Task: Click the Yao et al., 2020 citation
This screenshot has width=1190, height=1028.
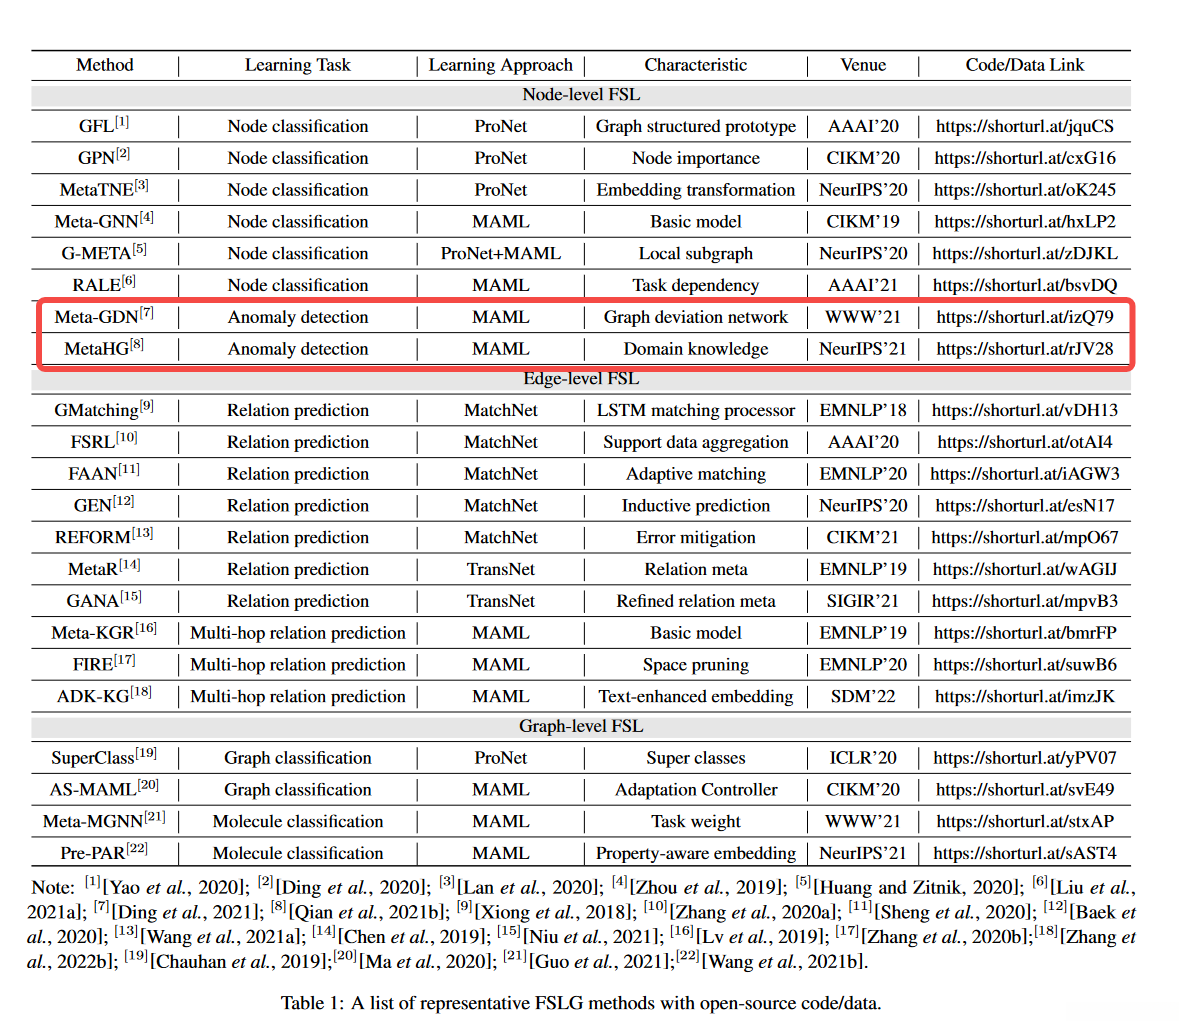Action: [175, 888]
